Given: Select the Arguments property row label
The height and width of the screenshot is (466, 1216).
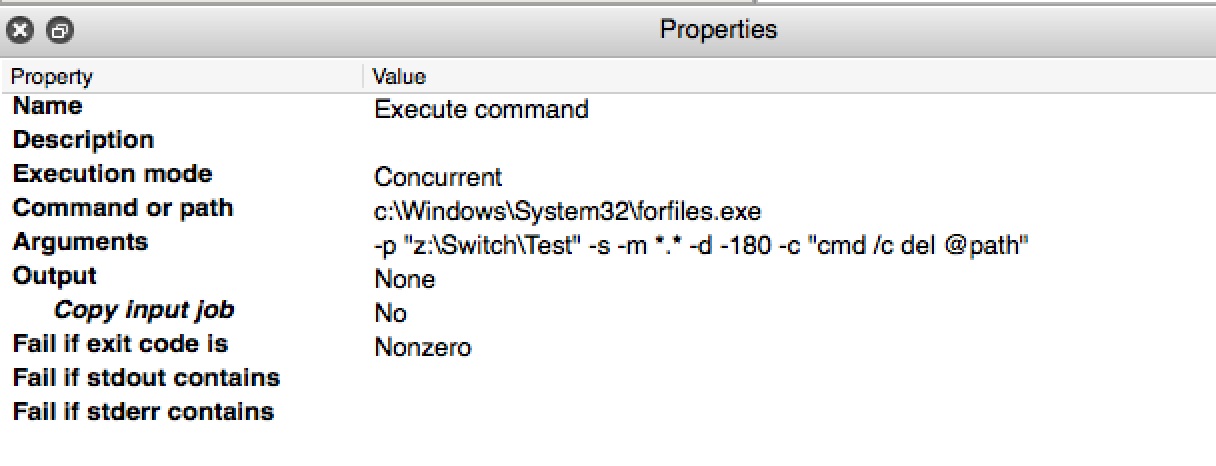Looking at the screenshot, I should [x=80, y=242].
